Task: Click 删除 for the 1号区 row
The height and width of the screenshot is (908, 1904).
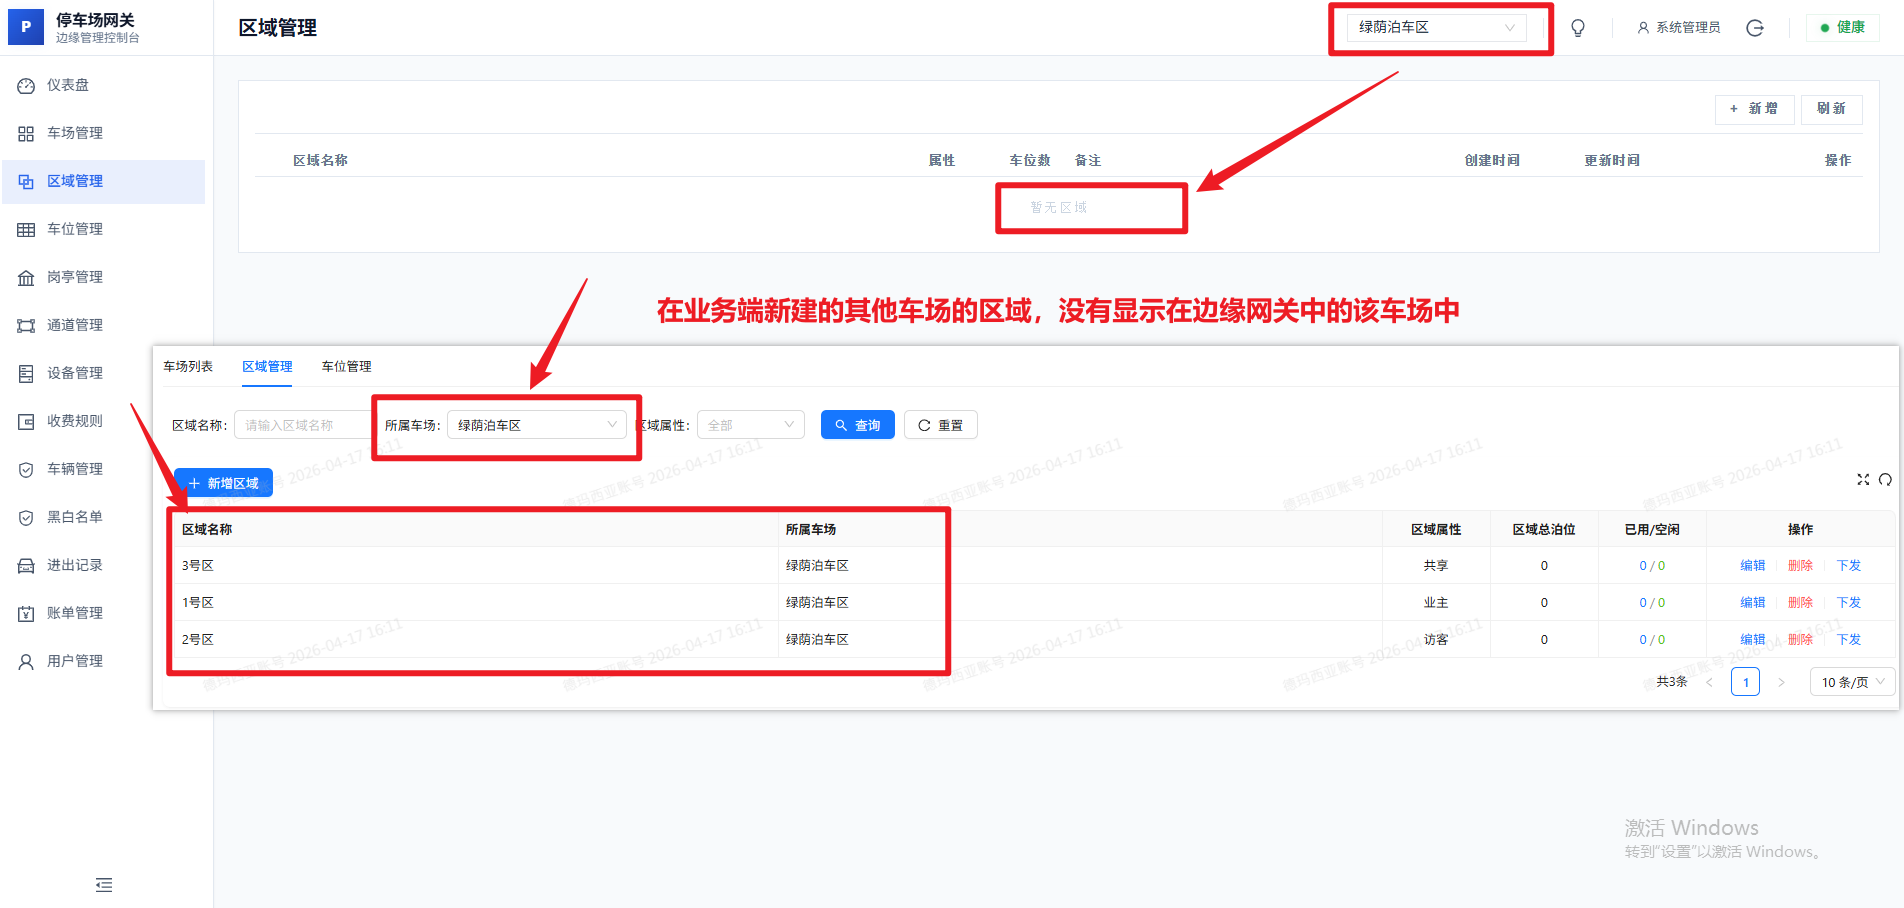Action: tap(1800, 603)
